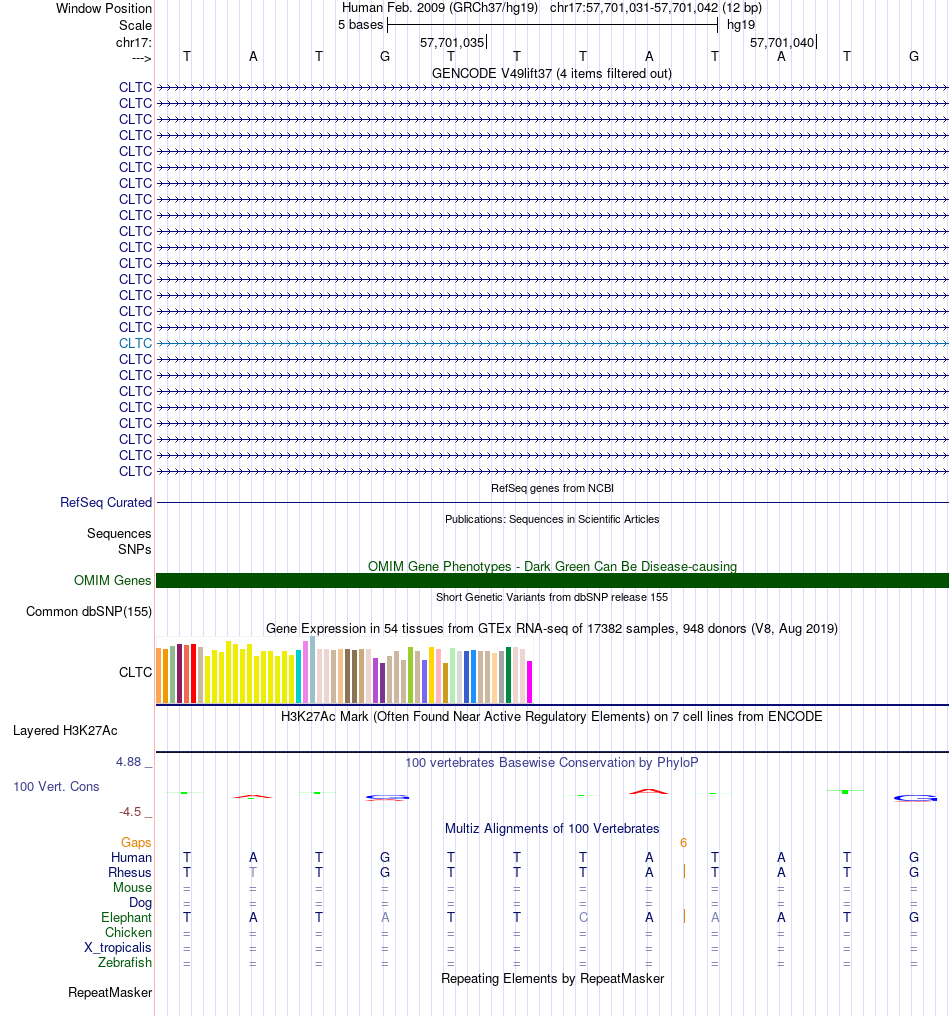Click the RepeatMasker track label
Image resolution: width=950 pixels, height=1016 pixels.
pyautogui.click(x=110, y=993)
